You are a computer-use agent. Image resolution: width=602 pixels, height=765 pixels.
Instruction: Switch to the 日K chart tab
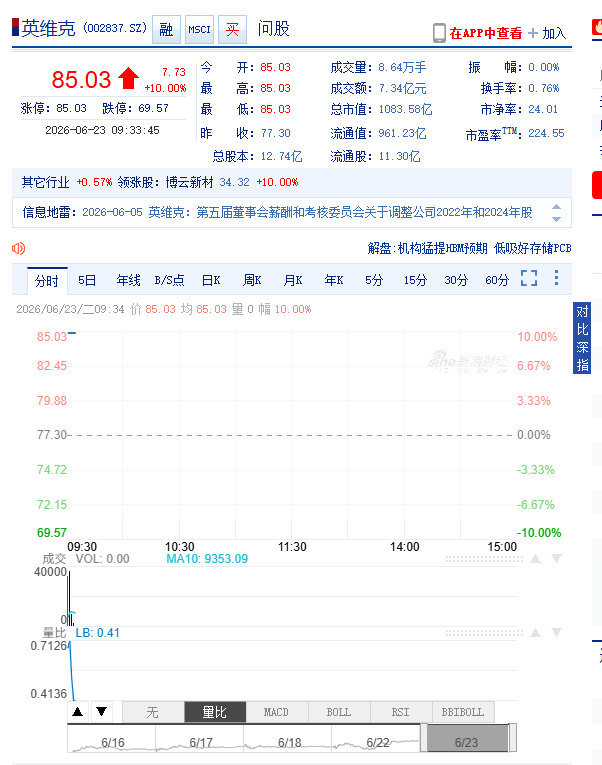(x=211, y=280)
